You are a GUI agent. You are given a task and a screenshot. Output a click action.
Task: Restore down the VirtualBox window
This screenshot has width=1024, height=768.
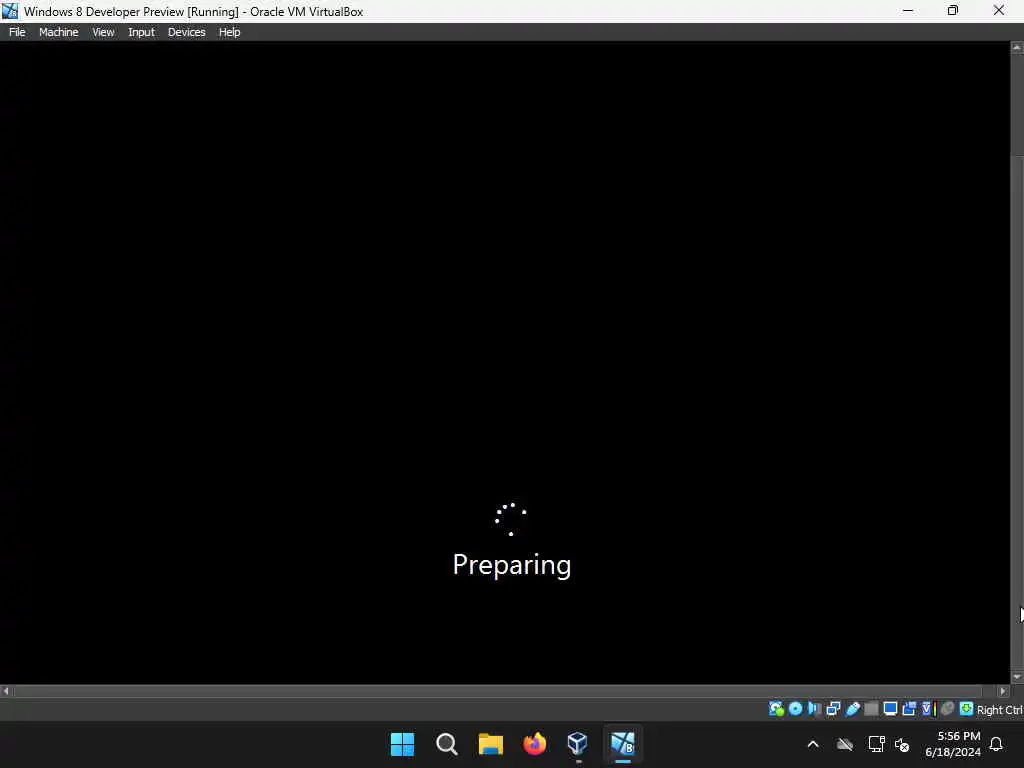pos(953,10)
